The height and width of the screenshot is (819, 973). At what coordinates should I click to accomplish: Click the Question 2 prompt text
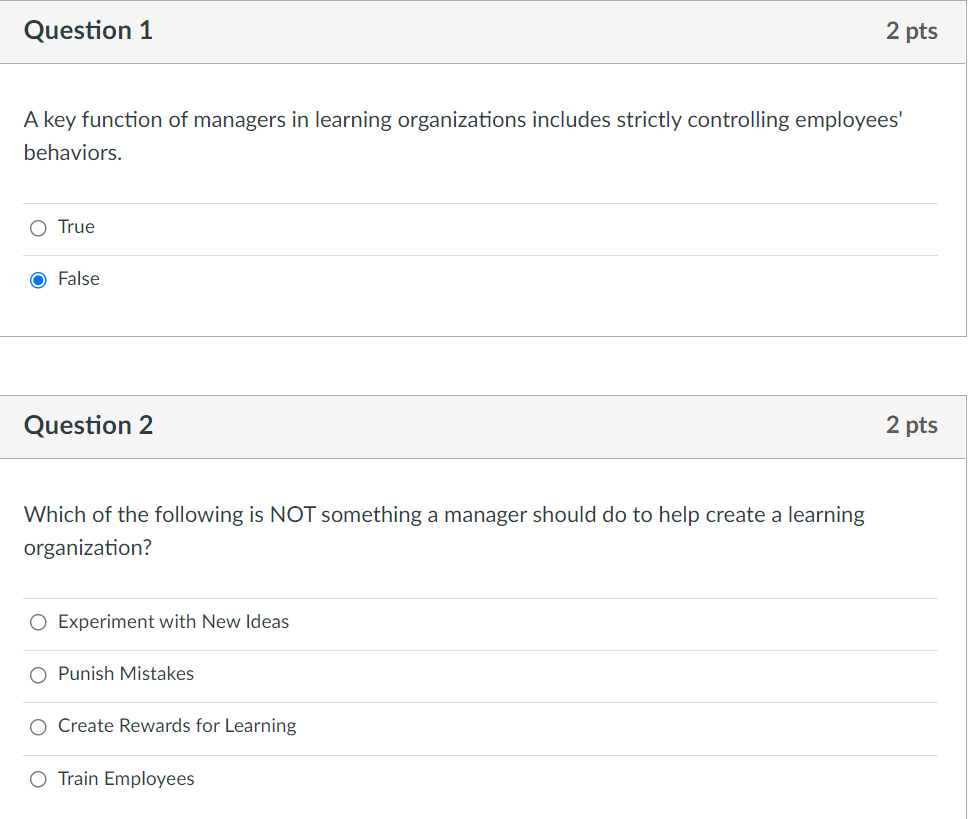(443, 531)
